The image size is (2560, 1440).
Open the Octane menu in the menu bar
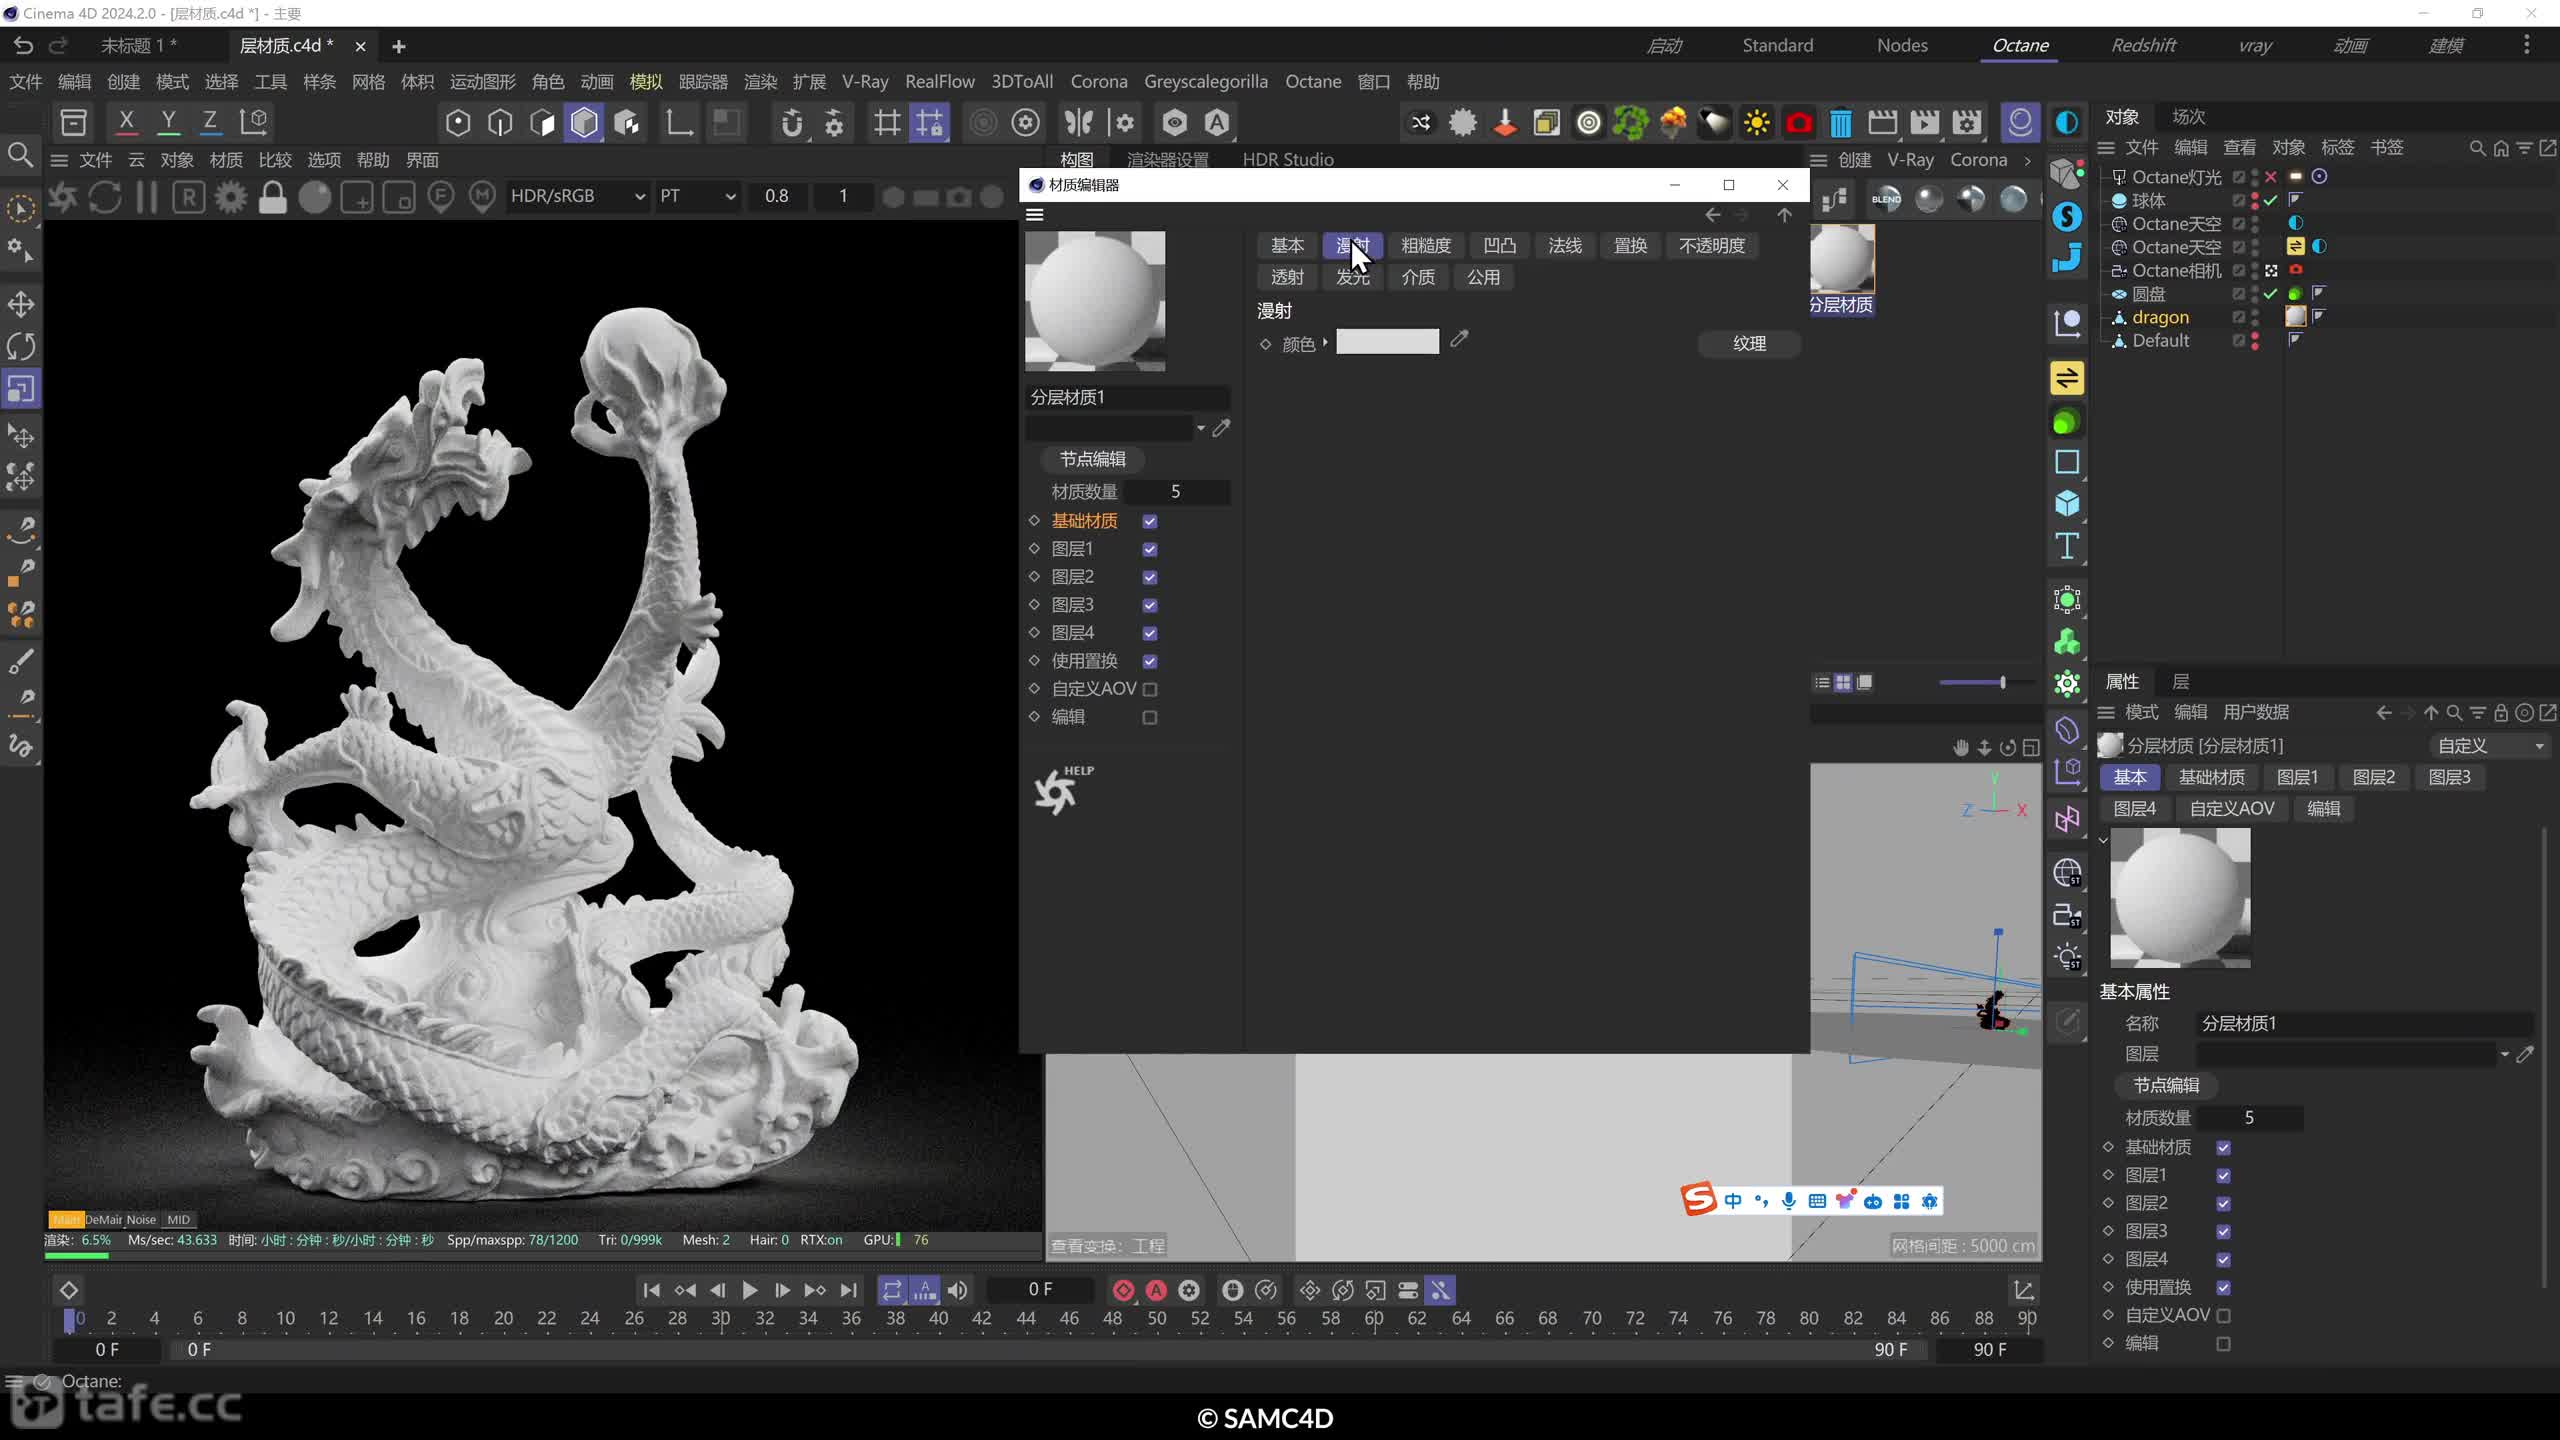click(1313, 82)
